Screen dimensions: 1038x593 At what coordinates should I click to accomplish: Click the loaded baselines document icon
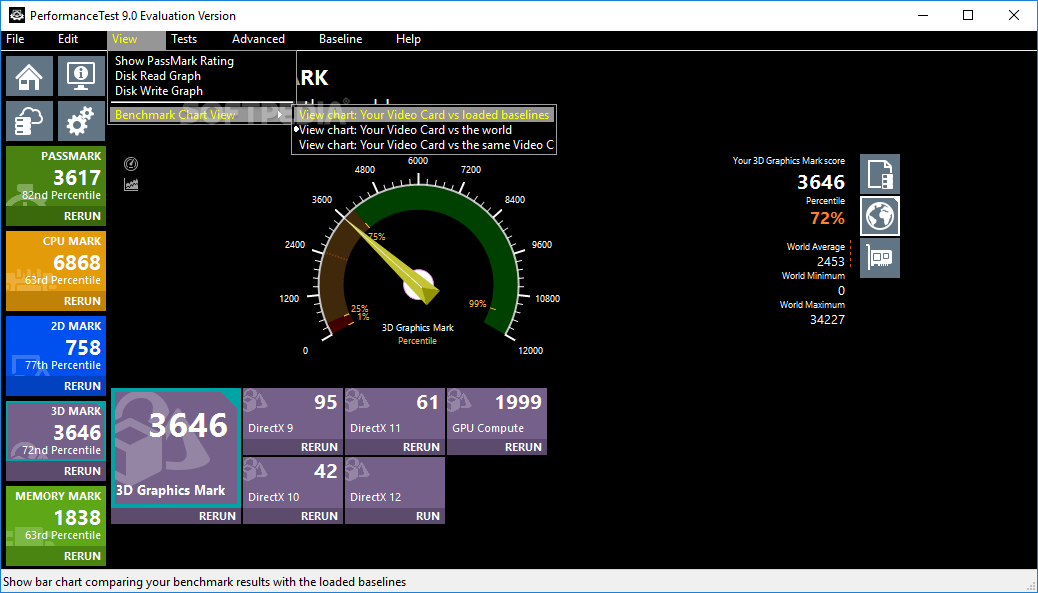[880, 174]
